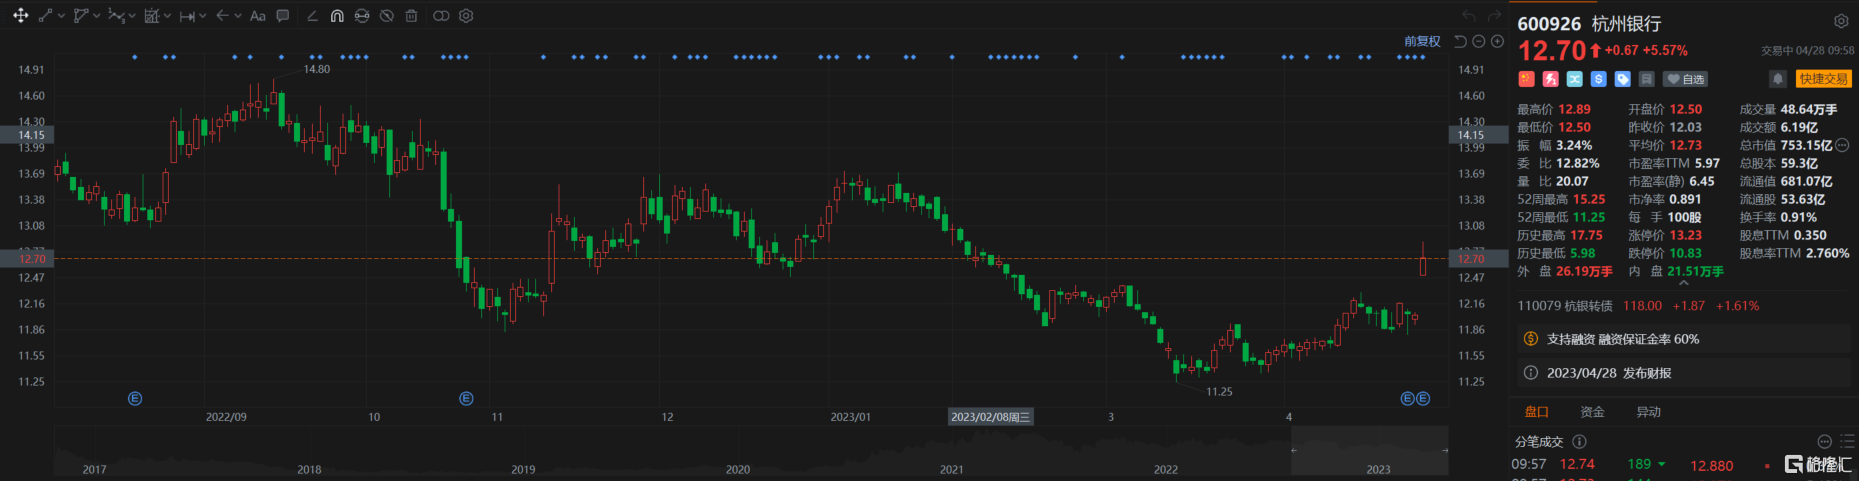Switch to the 资金 tab

1592,412
